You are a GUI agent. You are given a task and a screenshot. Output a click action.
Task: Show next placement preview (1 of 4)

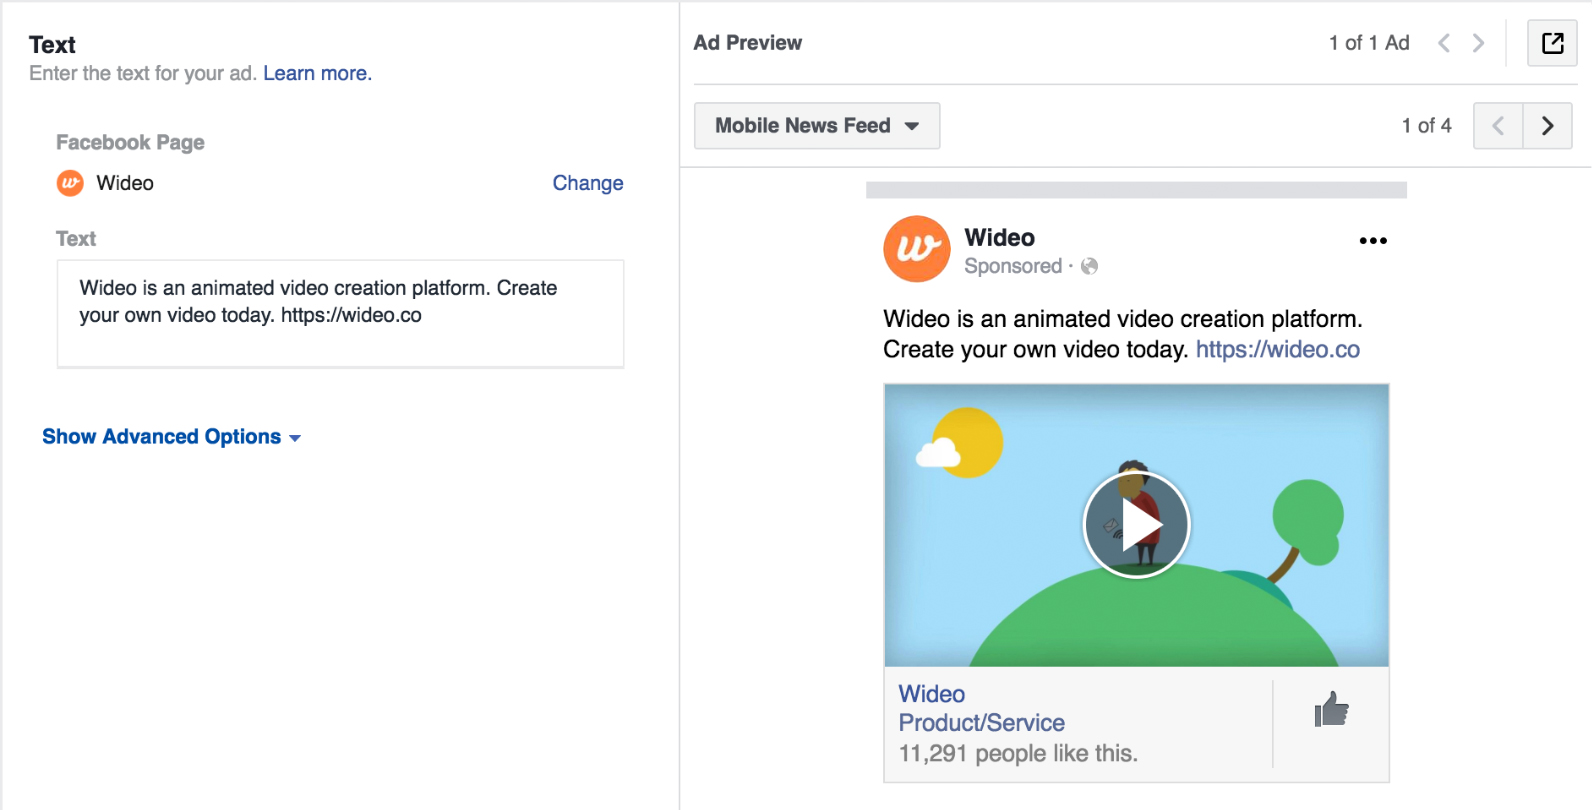1547,126
